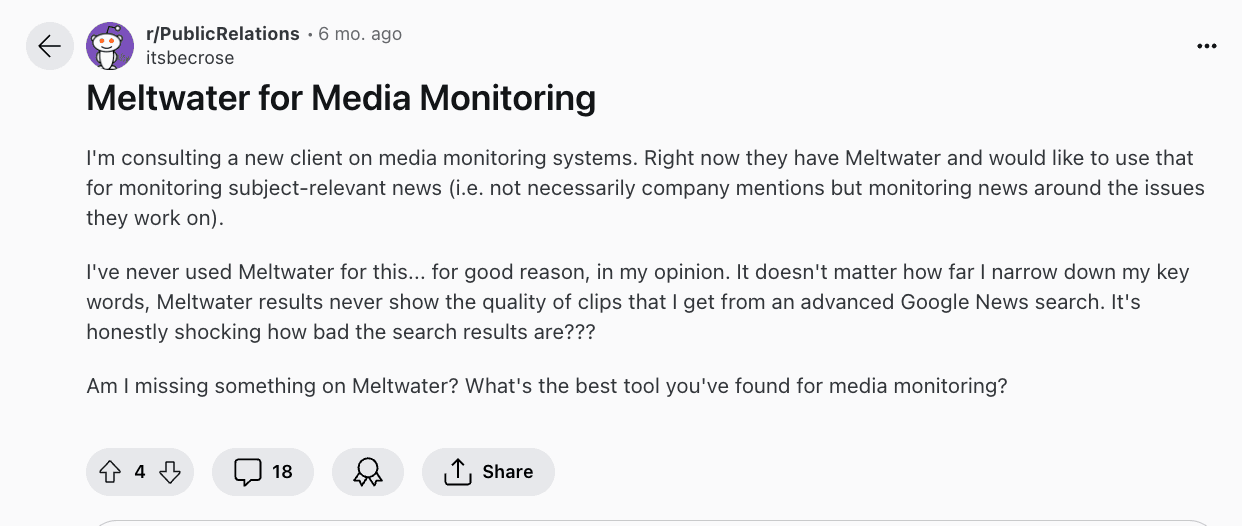This screenshot has width=1242, height=526.
Task: Downvote the Meltwater post
Action: click(x=170, y=472)
